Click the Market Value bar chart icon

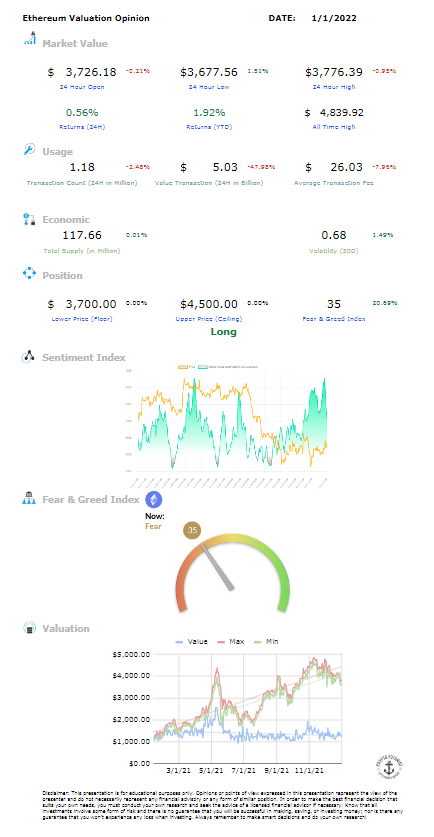pyautogui.click(x=29, y=40)
